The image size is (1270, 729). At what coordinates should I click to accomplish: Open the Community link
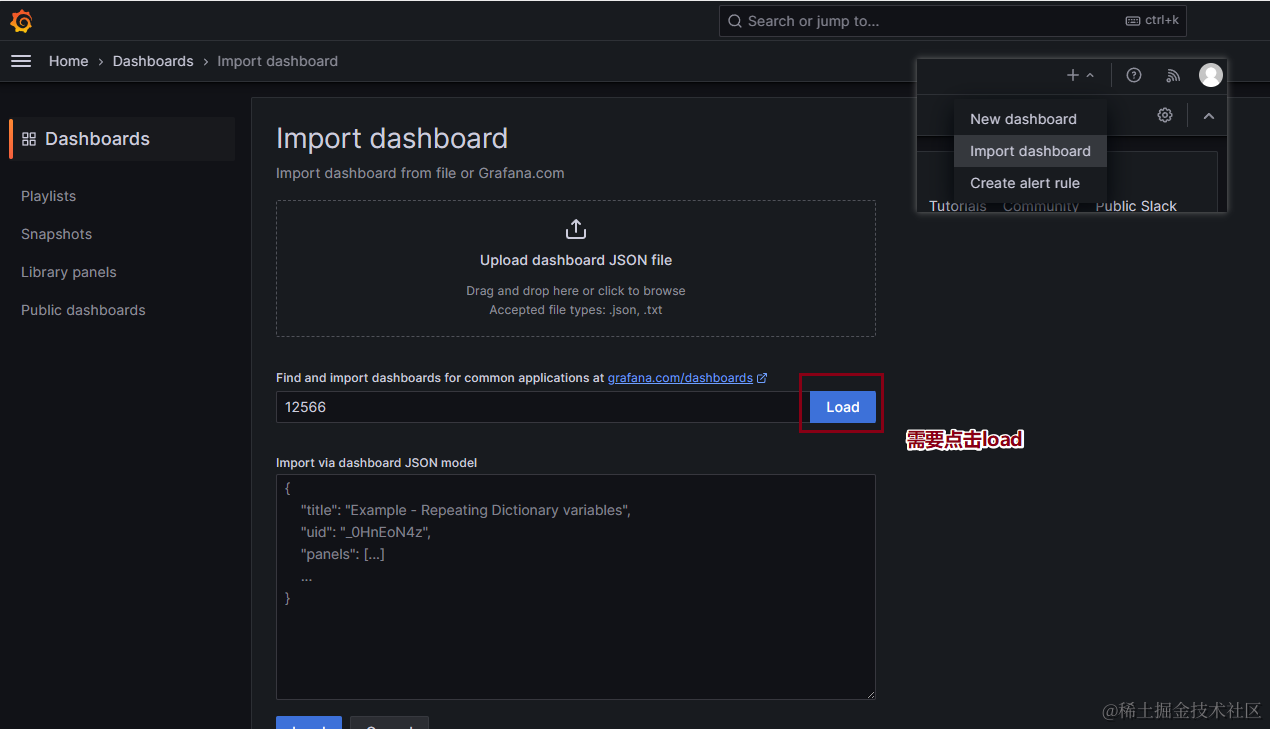click(1041, 206)
